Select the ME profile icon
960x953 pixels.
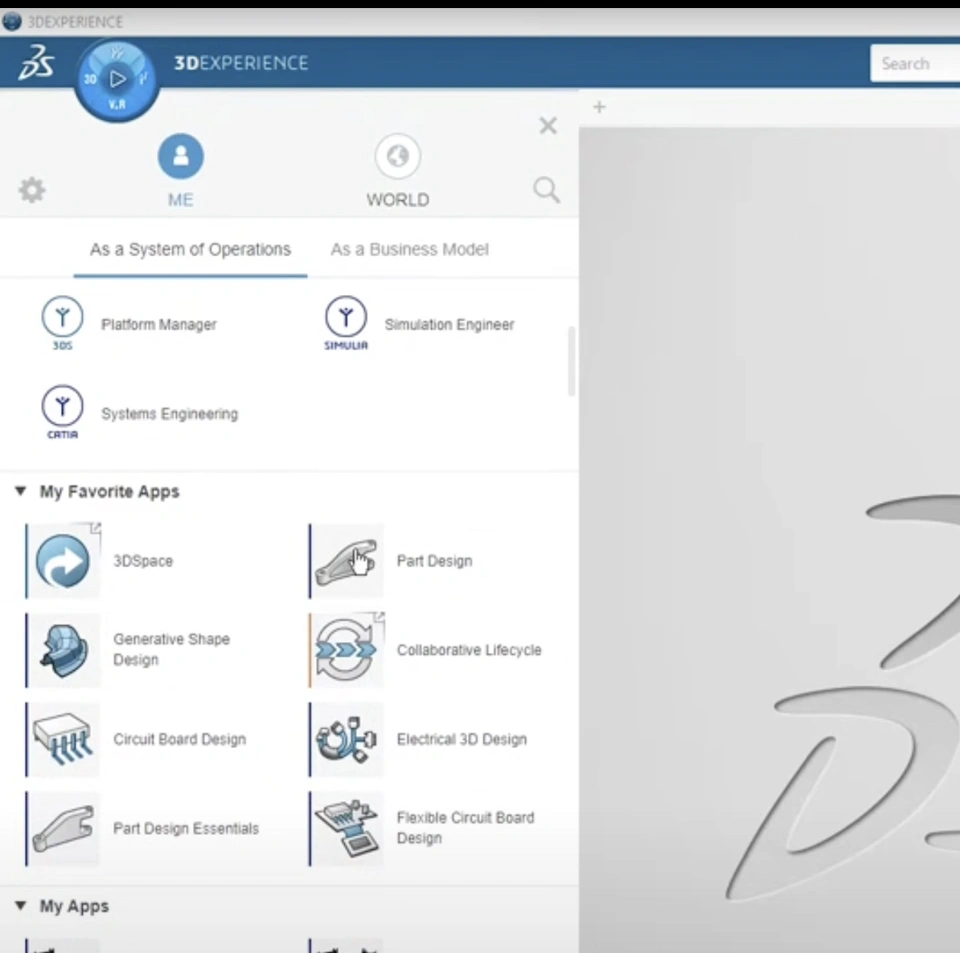click(181, 156)
